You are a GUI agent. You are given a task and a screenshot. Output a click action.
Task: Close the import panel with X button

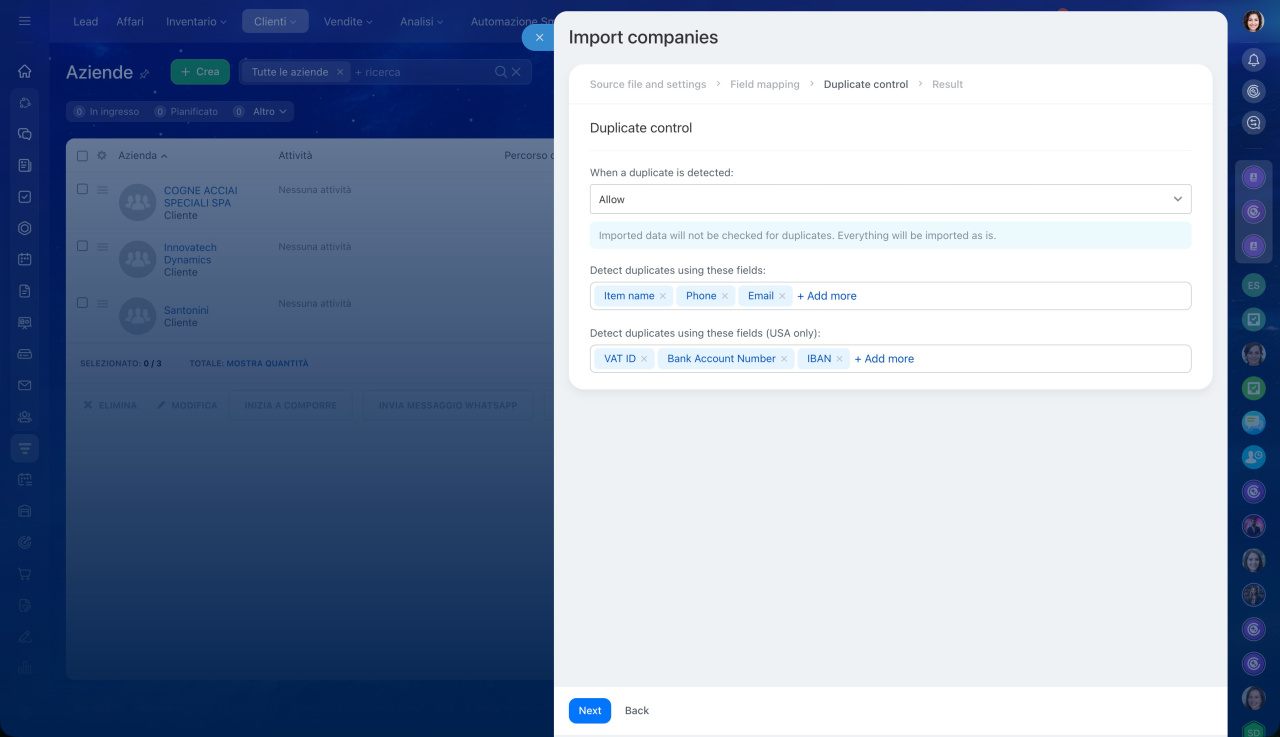pos(539,37)
